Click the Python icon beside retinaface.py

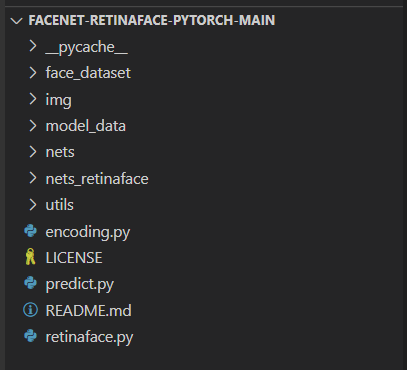pyautogui.click(x=30, y=336)
